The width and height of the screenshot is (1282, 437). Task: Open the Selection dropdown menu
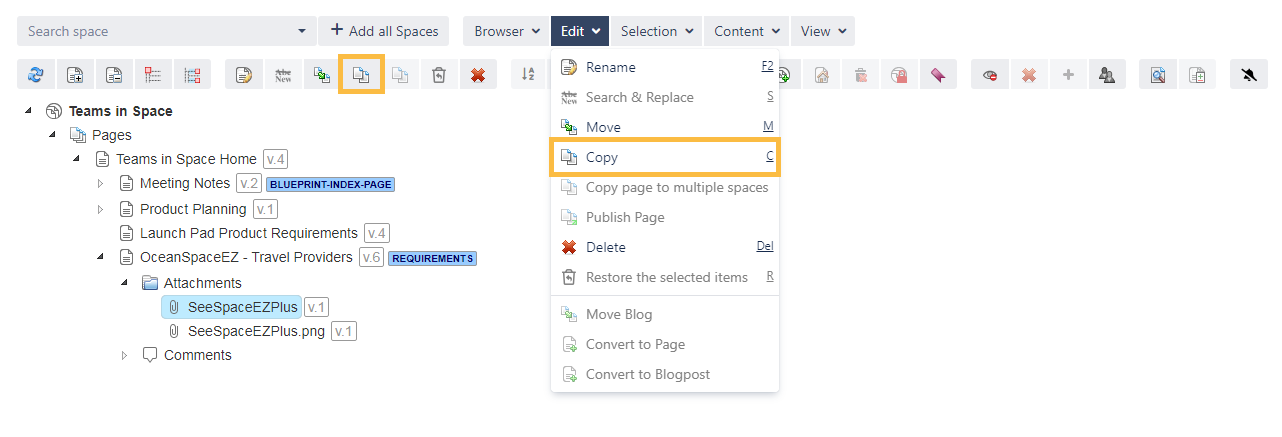pos(656,31)
